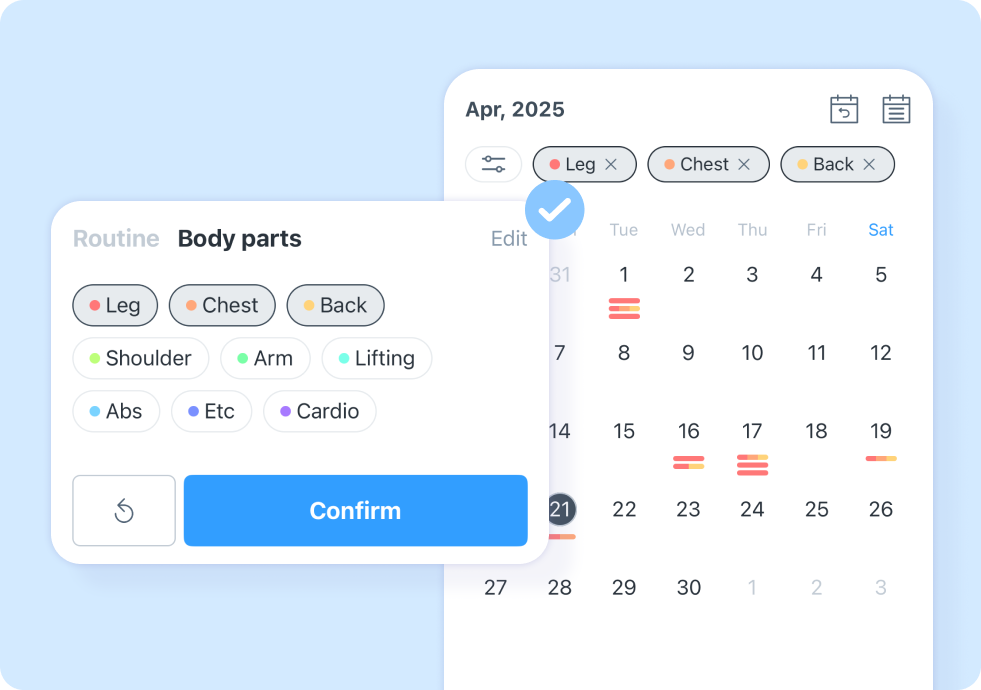Screen dimensions: 981x690
Task: Click the reset arrow button beside Confirm
Action: coord(124,510)
